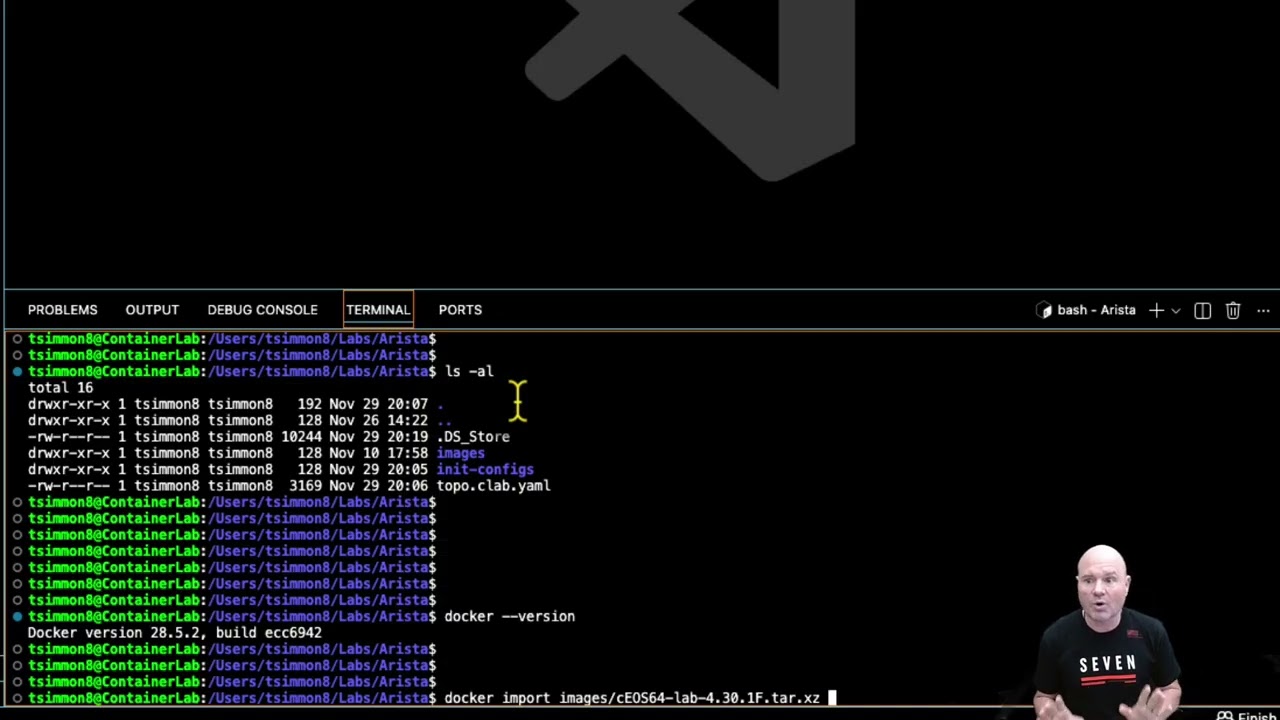Click command decoration dot beside 'docker --version'
1280x720 pixels.
(17, 616)
